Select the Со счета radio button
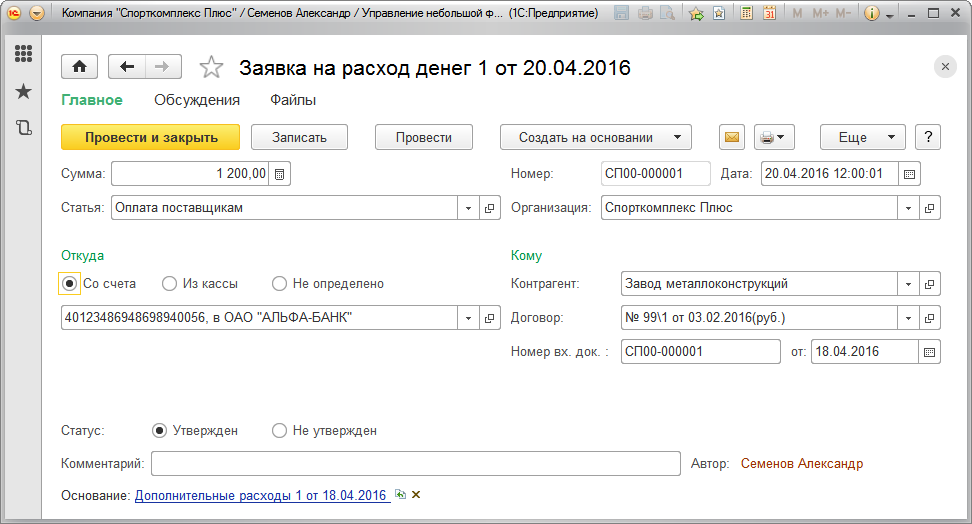 [69, 283]
